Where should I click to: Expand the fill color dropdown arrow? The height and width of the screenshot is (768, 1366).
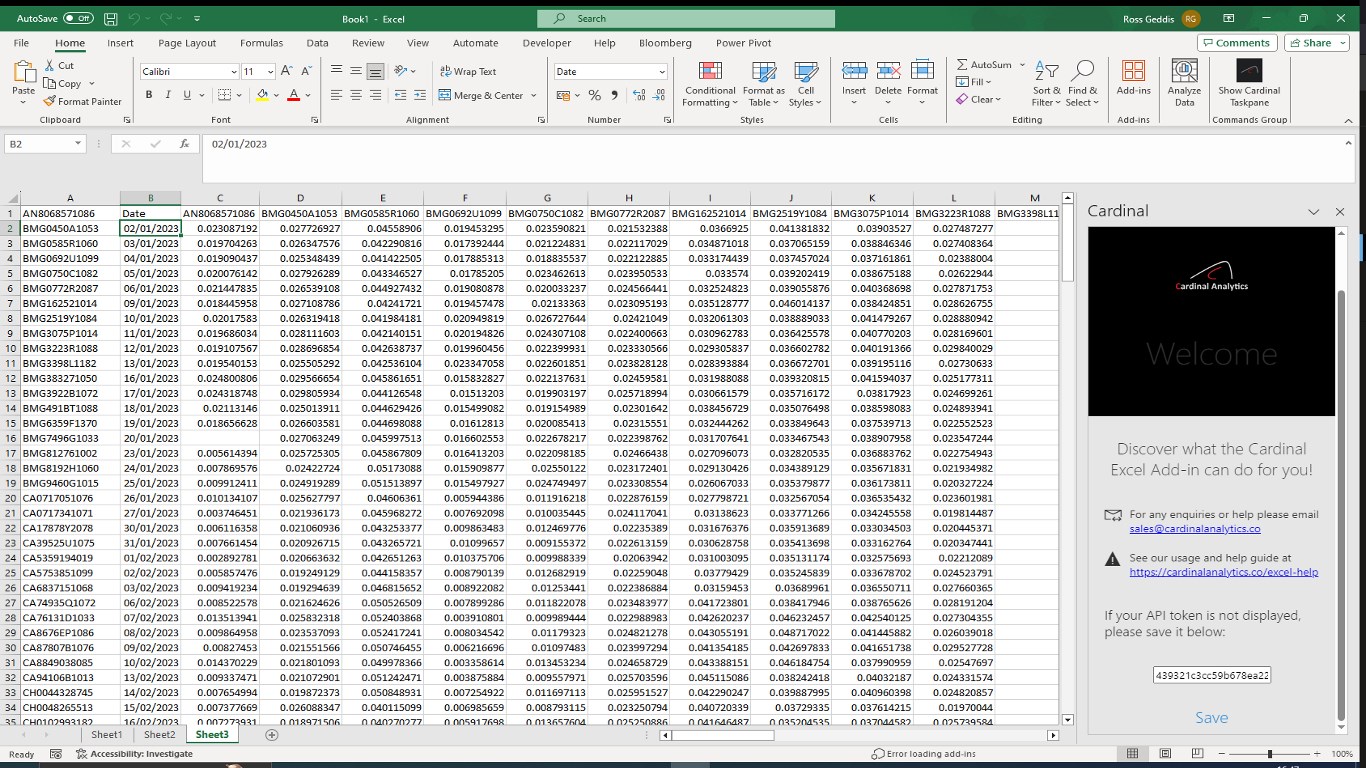point(276,96)
